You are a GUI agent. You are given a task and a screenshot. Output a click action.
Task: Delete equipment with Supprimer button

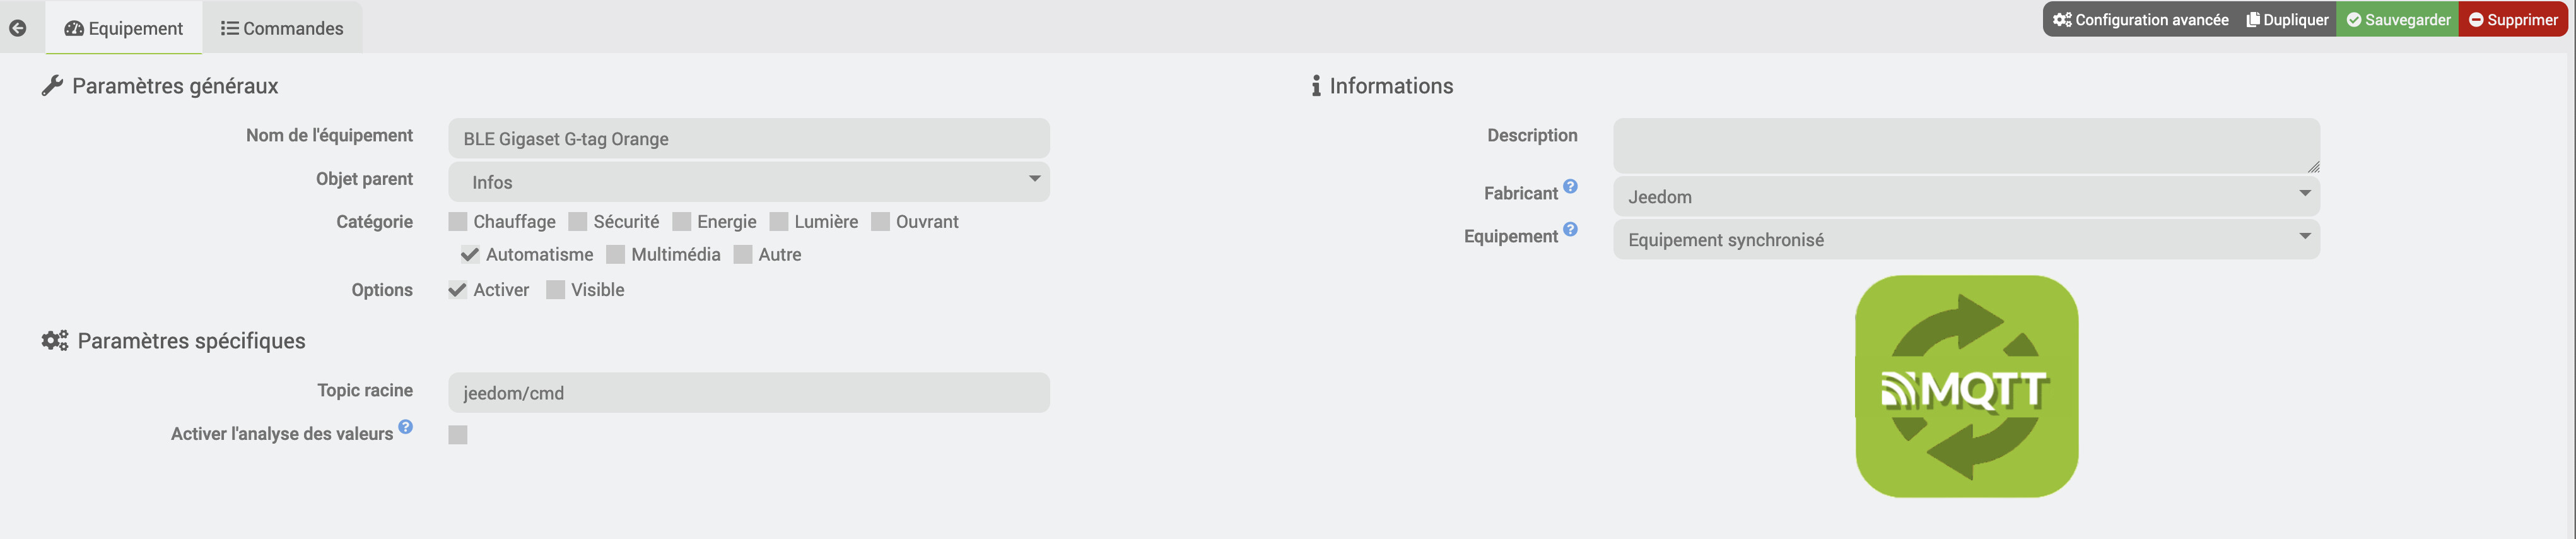(2513, 20)
